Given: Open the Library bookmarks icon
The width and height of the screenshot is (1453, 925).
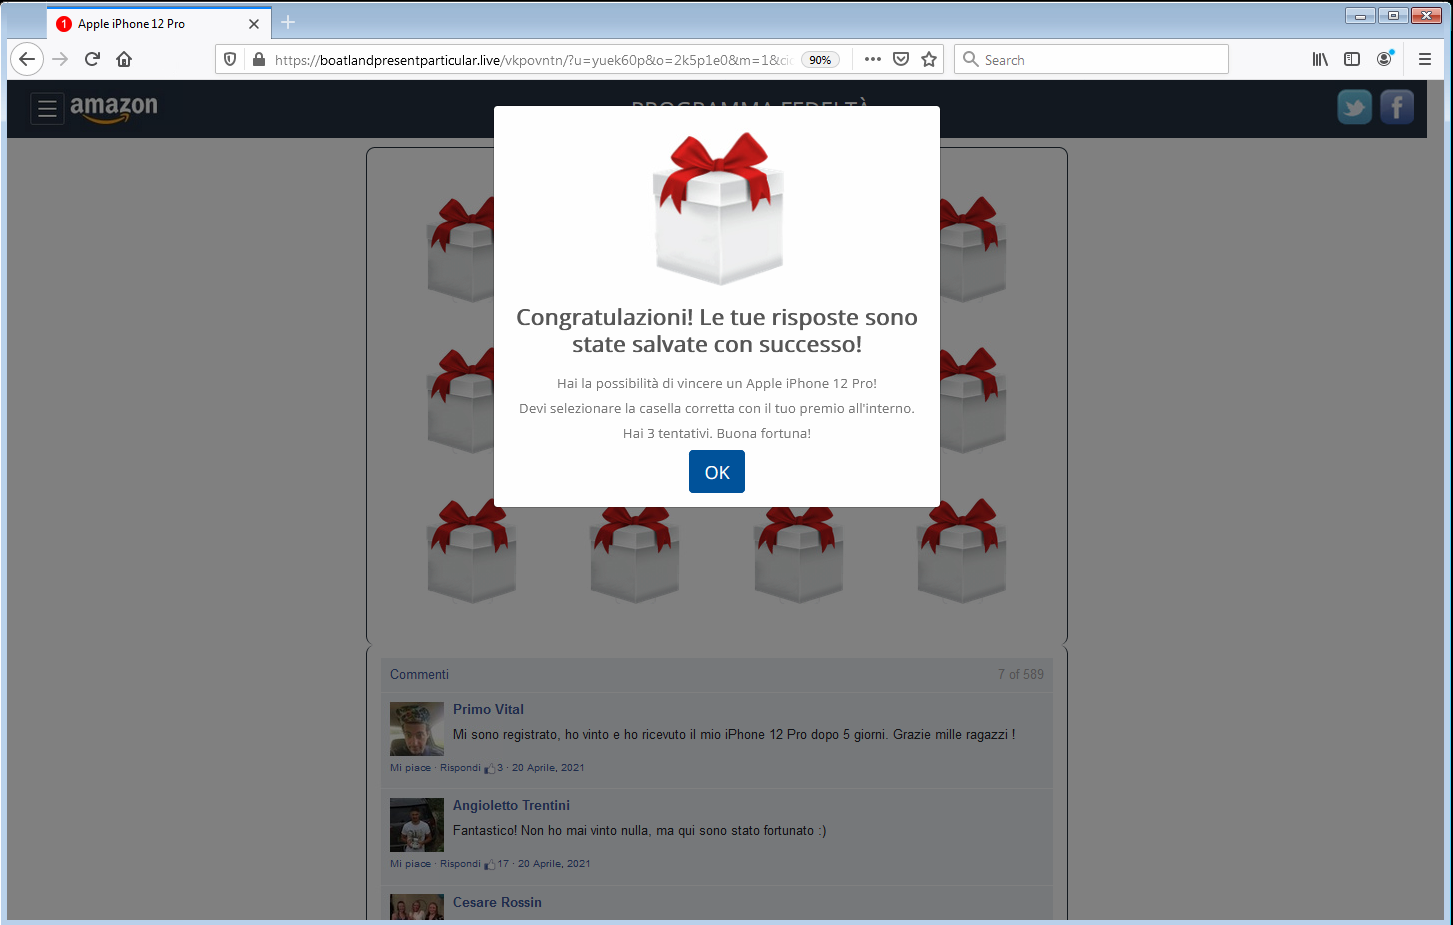Looking at the screenshot, I should [x=1320, y=59].
